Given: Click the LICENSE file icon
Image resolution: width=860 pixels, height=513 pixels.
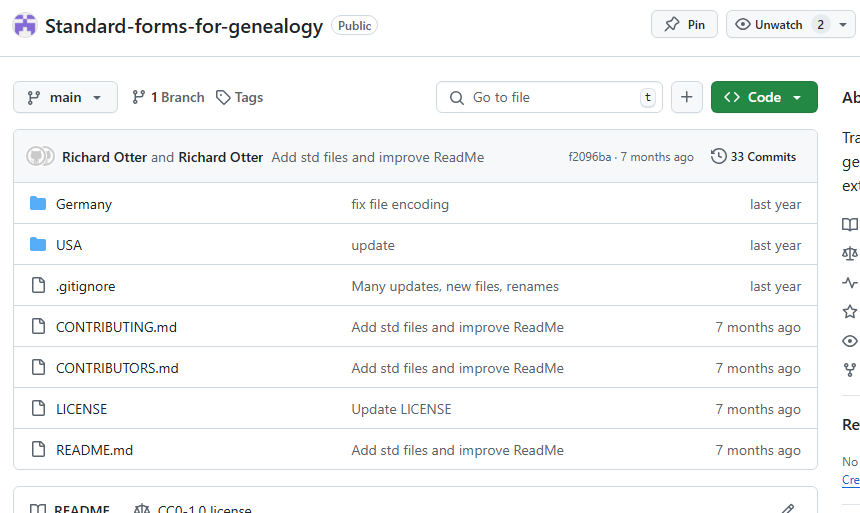Looking at the screenshot, I should pos(38,409).
